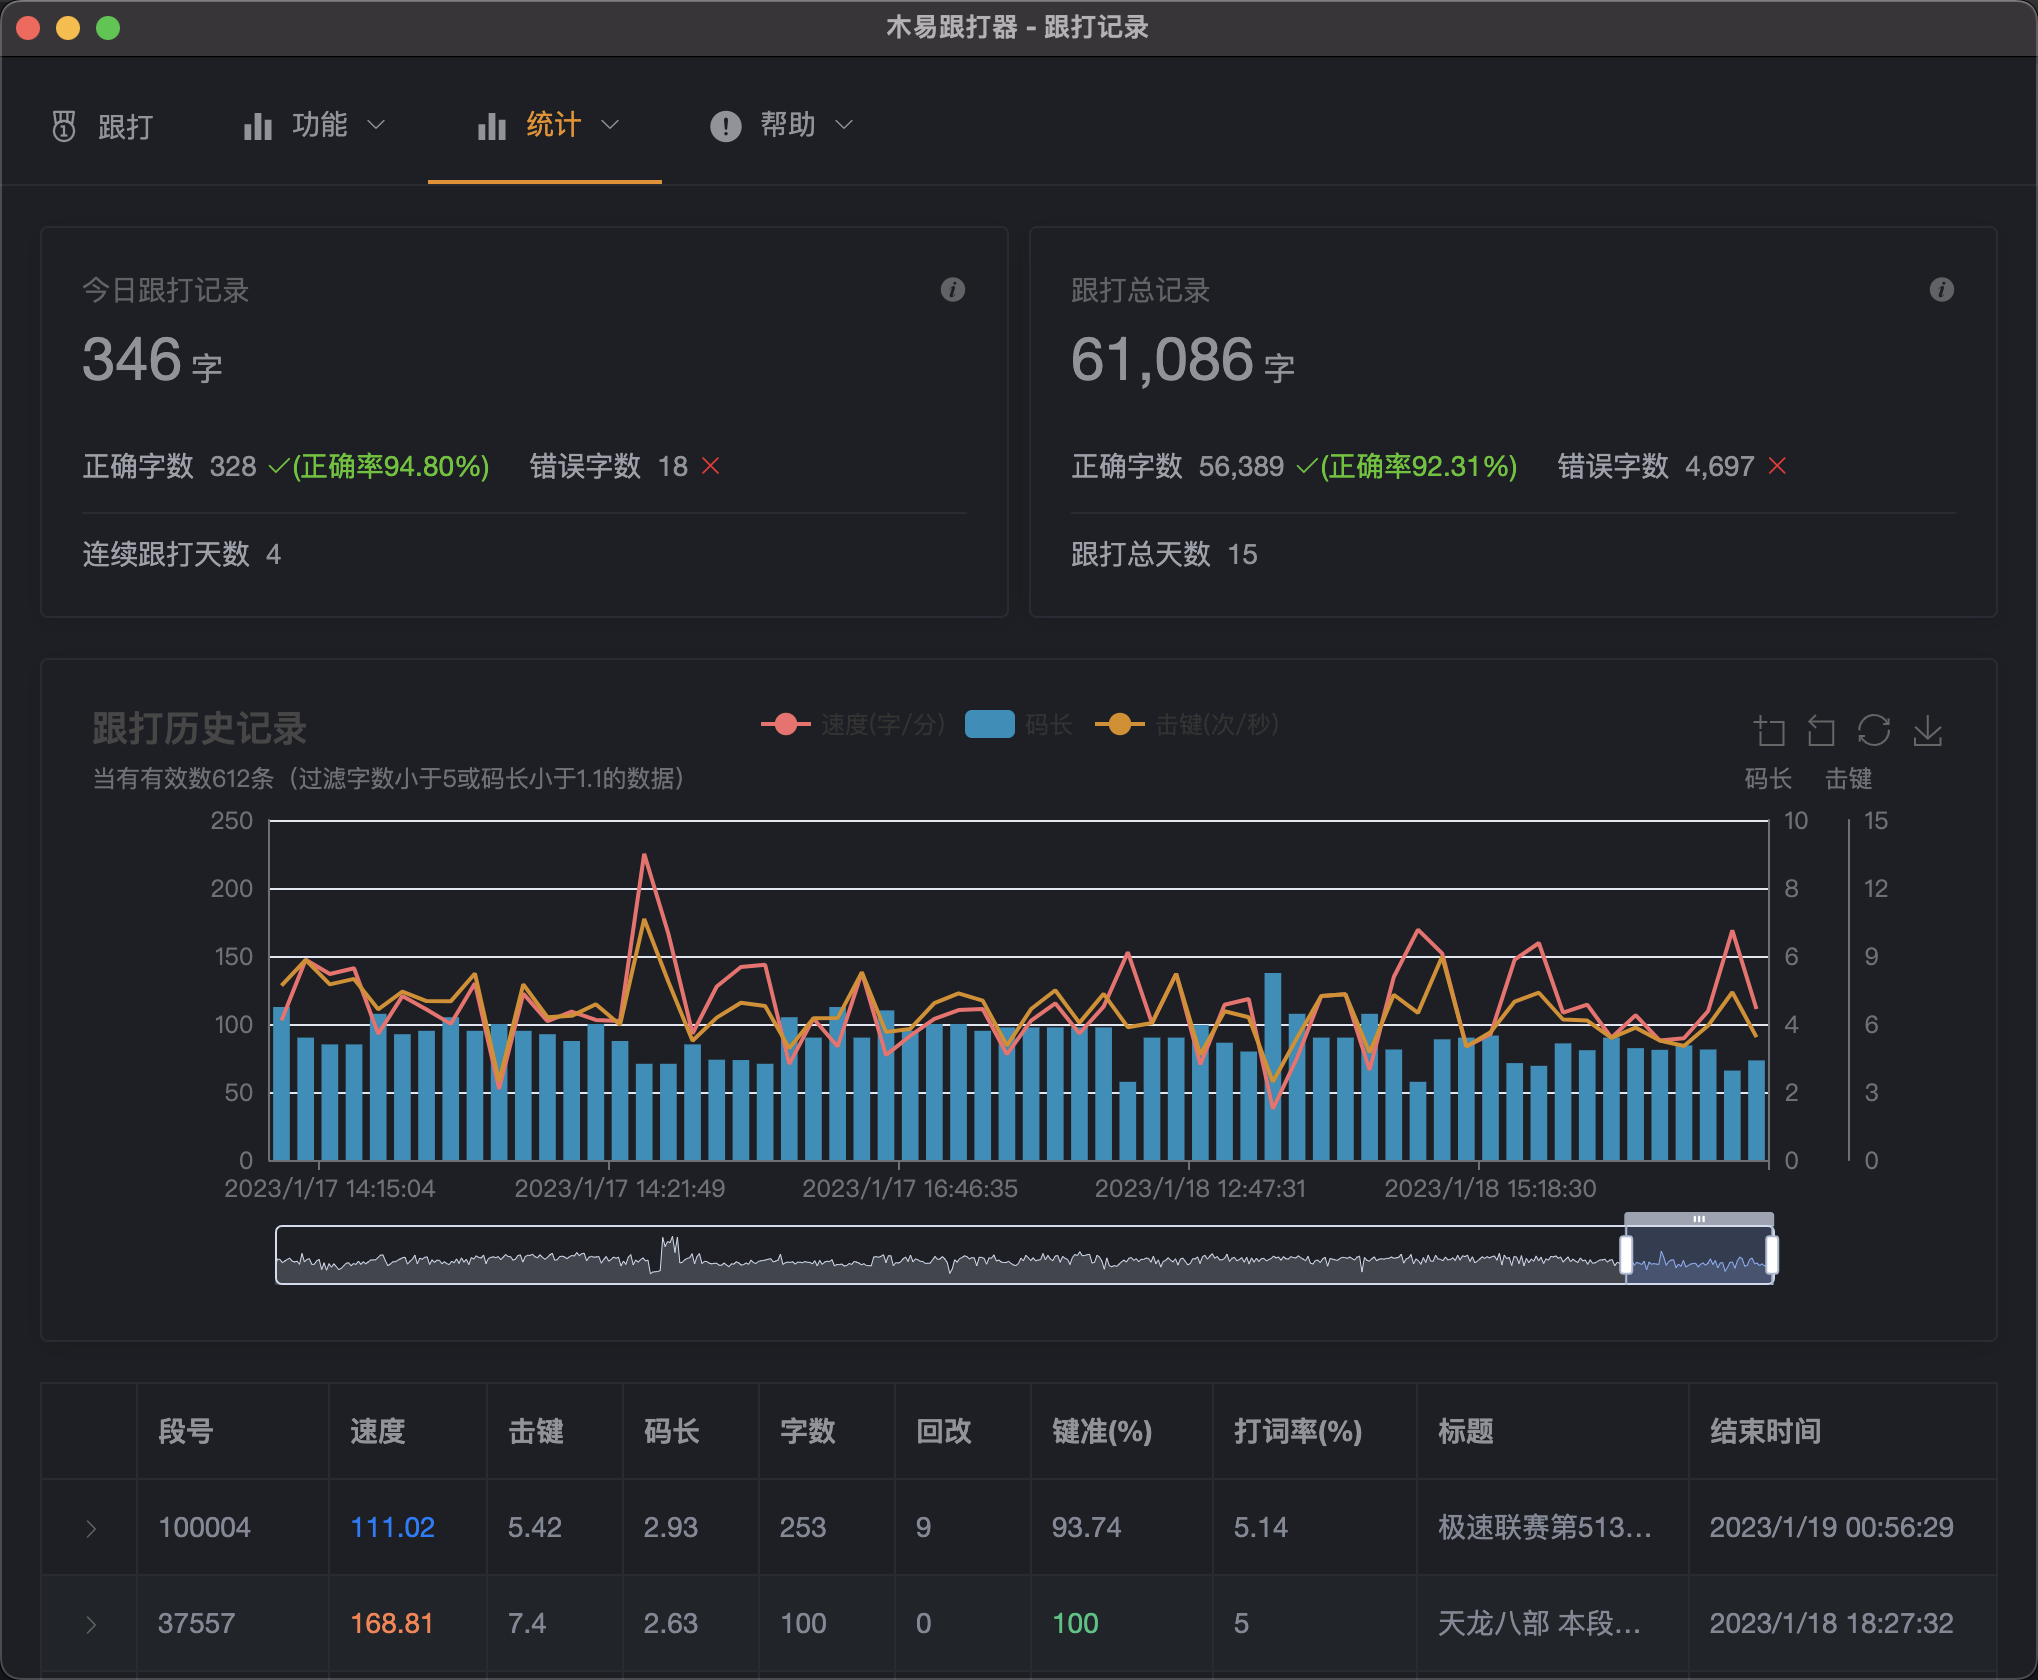Expand row for 段号 37557
The width and height of the screenshot is (2038, 1680).
click(x=91, y=1624)
